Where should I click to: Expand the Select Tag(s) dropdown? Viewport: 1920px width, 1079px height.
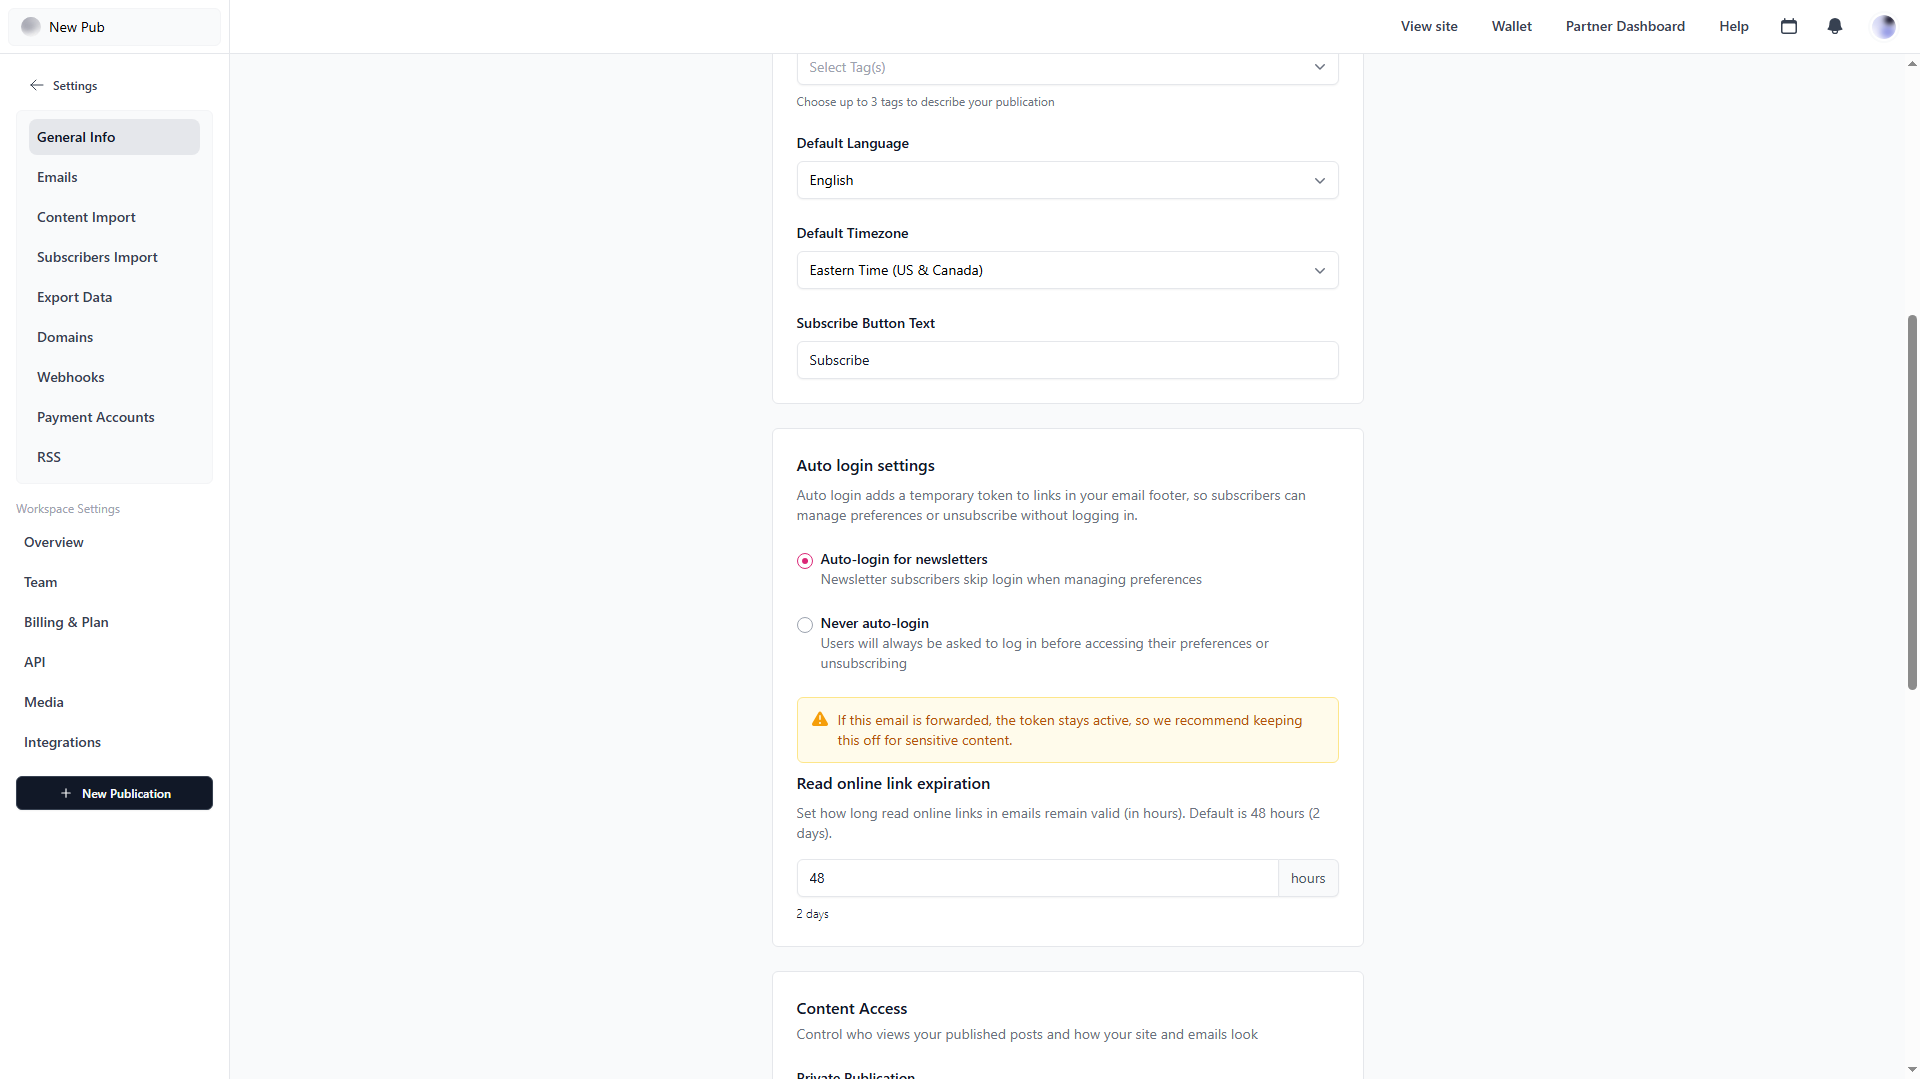pos(1067,67)
